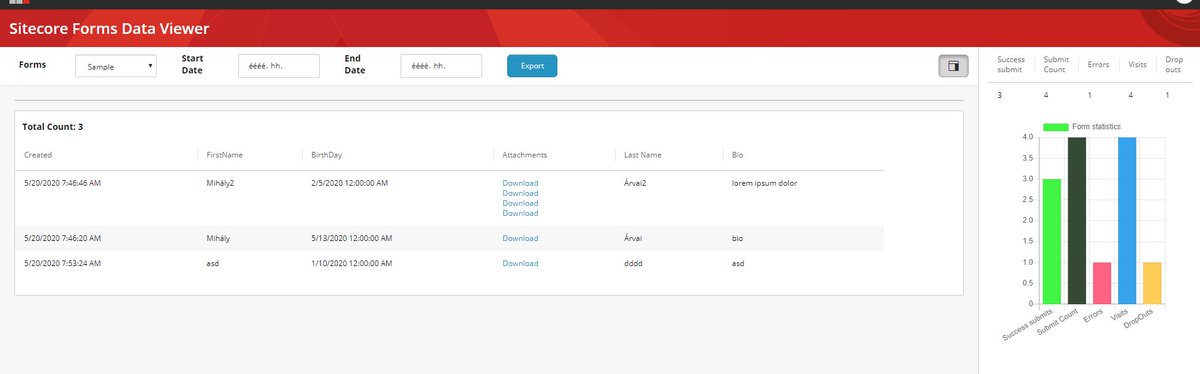1200x374 pixels.
Task: Click the blue Visits bar
Action: (x=1127, y=220)
